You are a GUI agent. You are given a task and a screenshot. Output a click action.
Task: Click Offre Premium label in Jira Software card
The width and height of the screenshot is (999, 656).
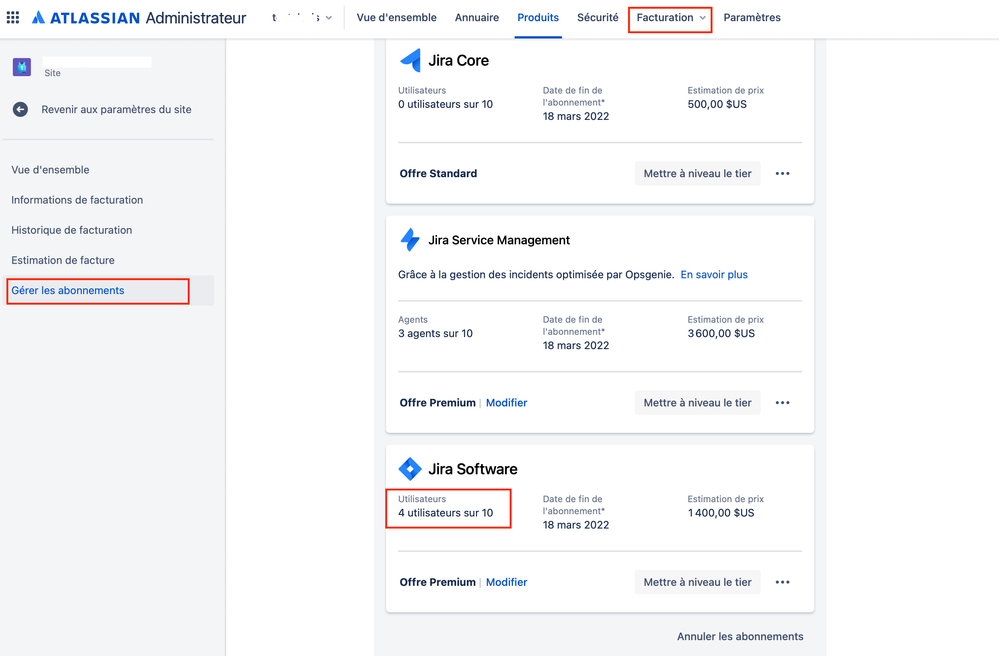click(438, 582)
